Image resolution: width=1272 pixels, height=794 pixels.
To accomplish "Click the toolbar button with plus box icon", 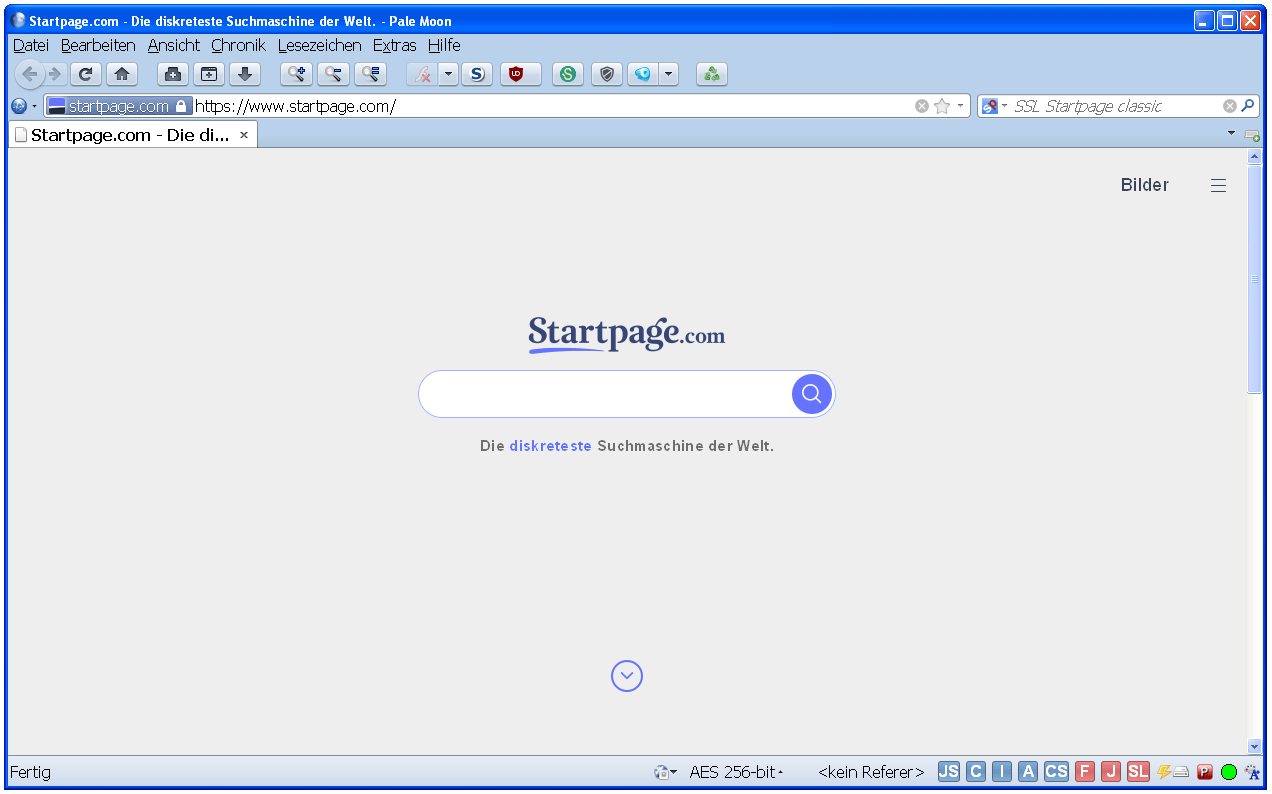I will (173, 74).
